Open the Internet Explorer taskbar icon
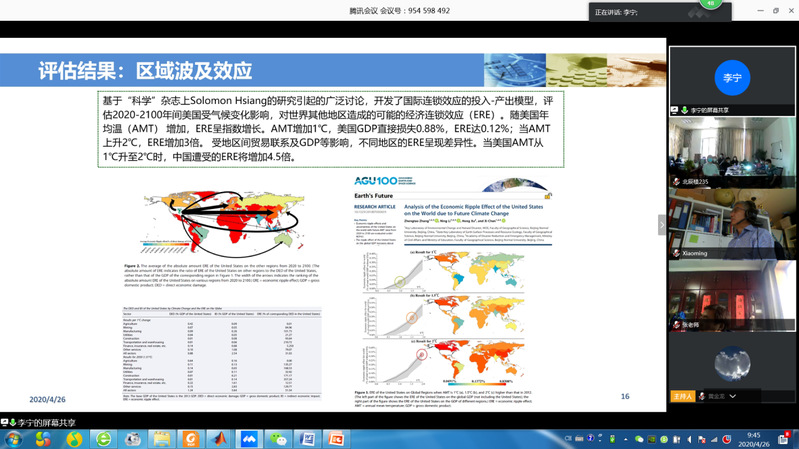Screen dimensions: 799x449 point(103,439)
